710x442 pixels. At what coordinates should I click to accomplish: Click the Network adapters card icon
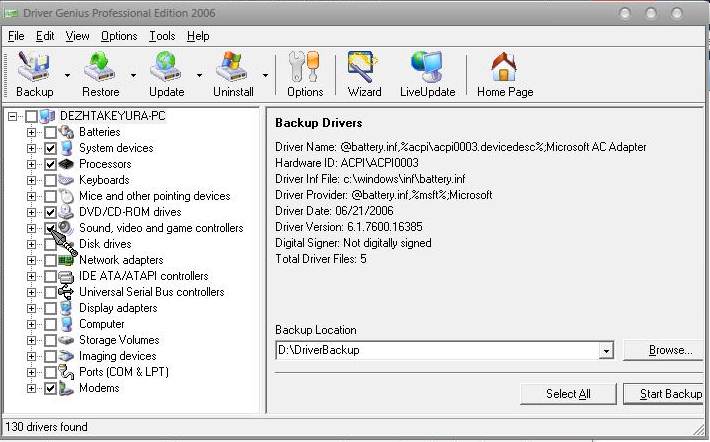(66, 260)
